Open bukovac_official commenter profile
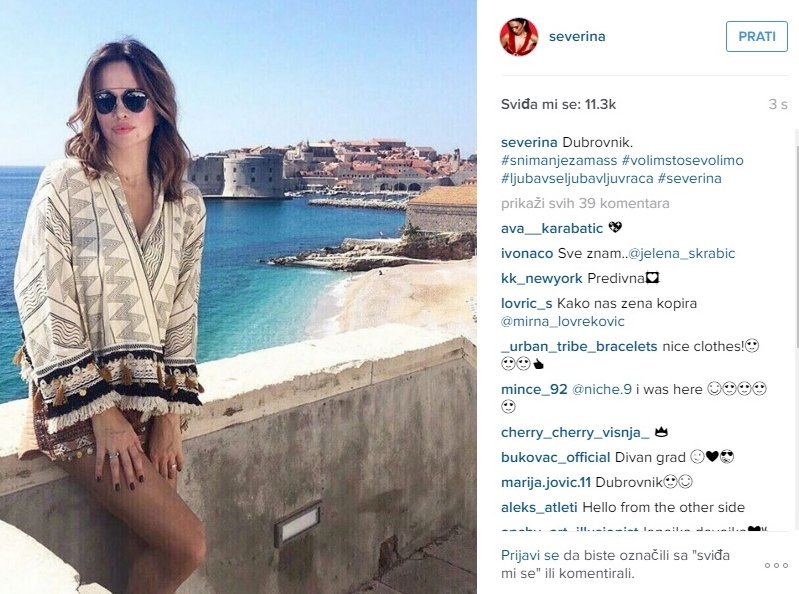Screen dimensions: 799x594 click(555, 457)
